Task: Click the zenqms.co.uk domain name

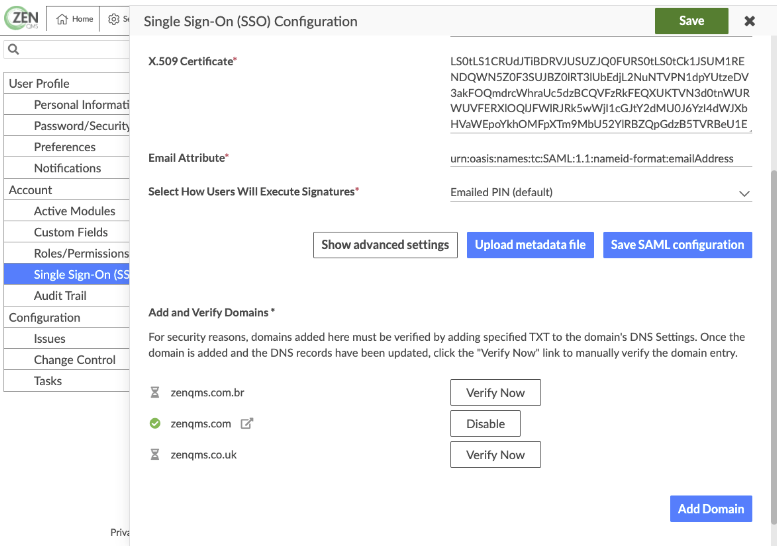Action: point(203,455)
